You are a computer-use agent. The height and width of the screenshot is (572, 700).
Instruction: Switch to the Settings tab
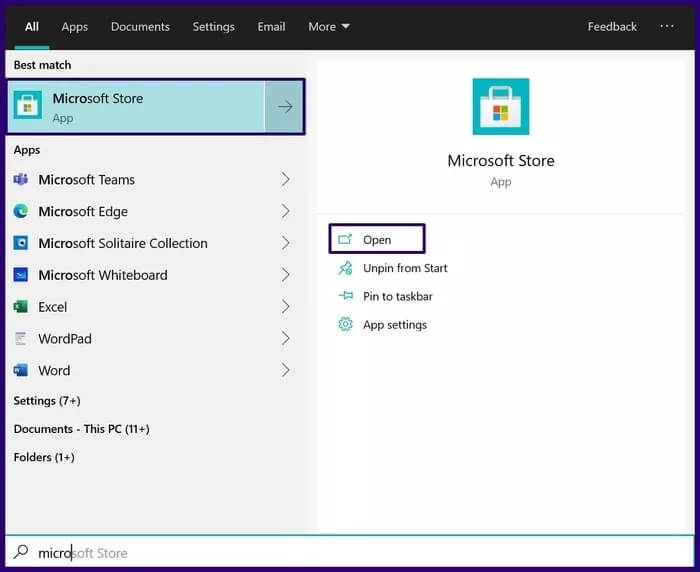[213, 27]
